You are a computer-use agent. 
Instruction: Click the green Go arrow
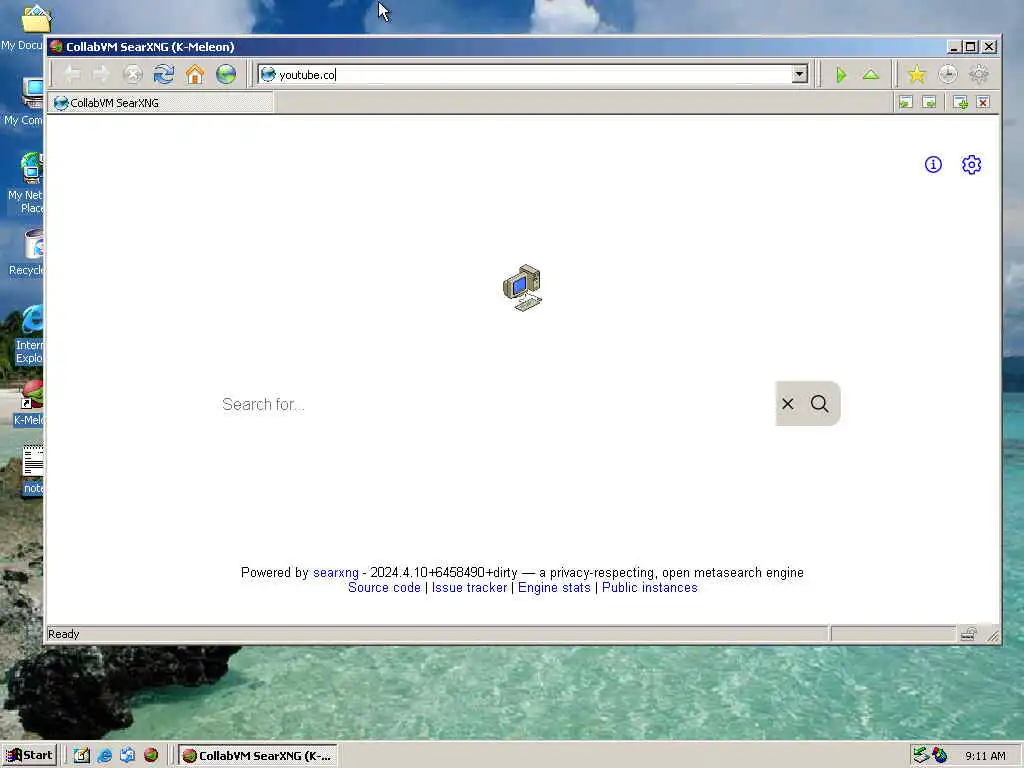coord(841,75)
